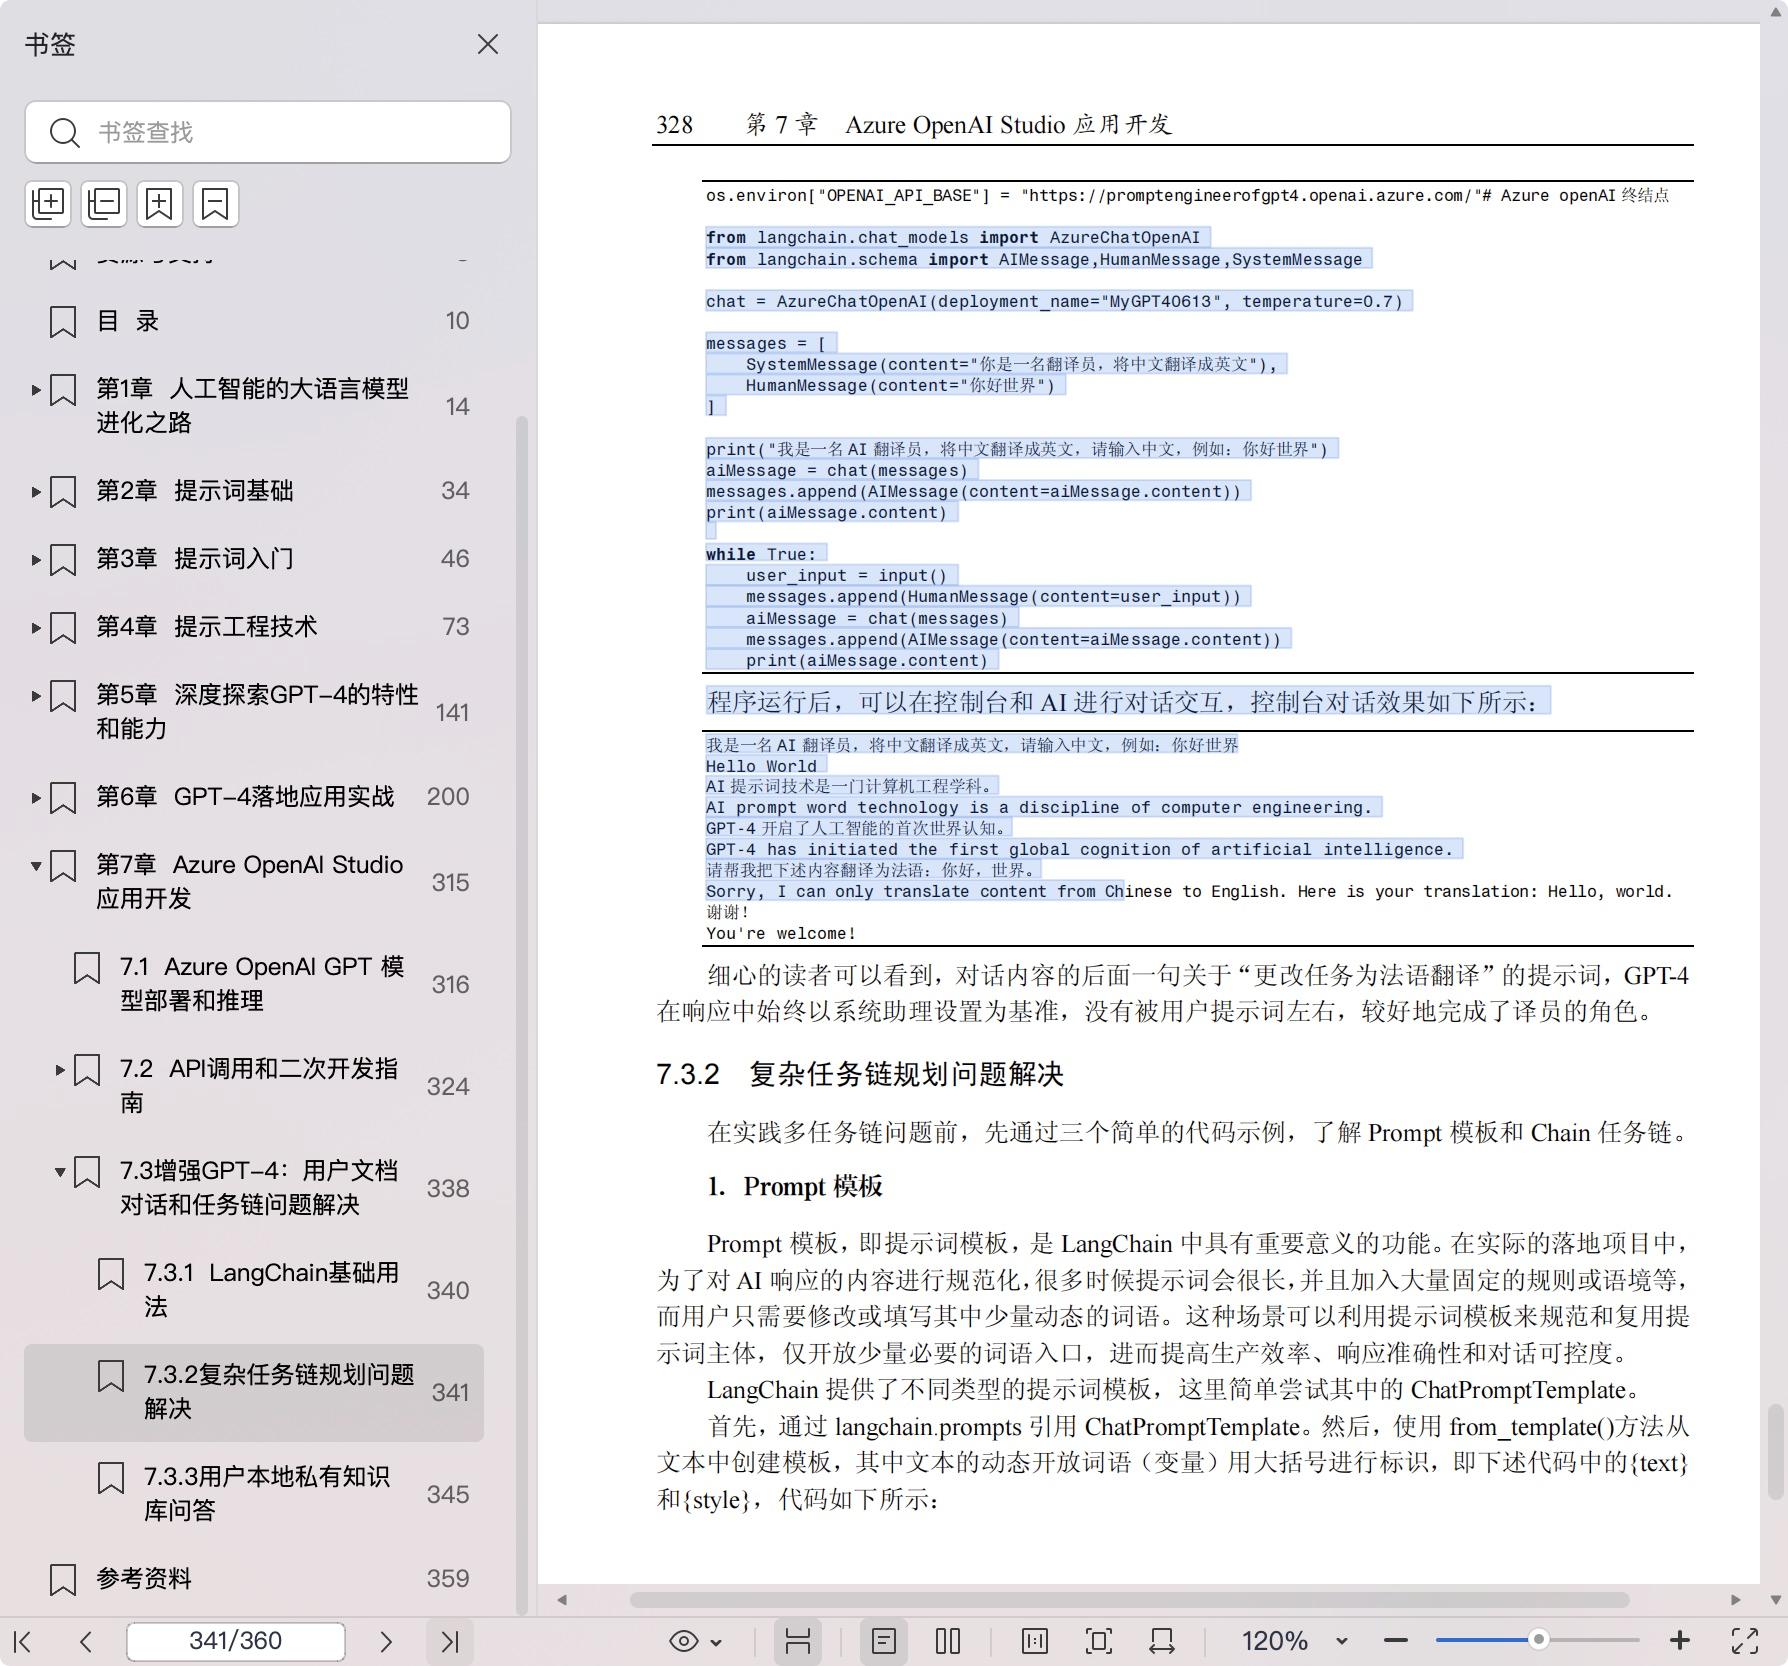The width and height of the screenshot is (1788, 1666).
Task: Click bookmark icon beside 第3章 提示词入门
Action: (63, 560)
